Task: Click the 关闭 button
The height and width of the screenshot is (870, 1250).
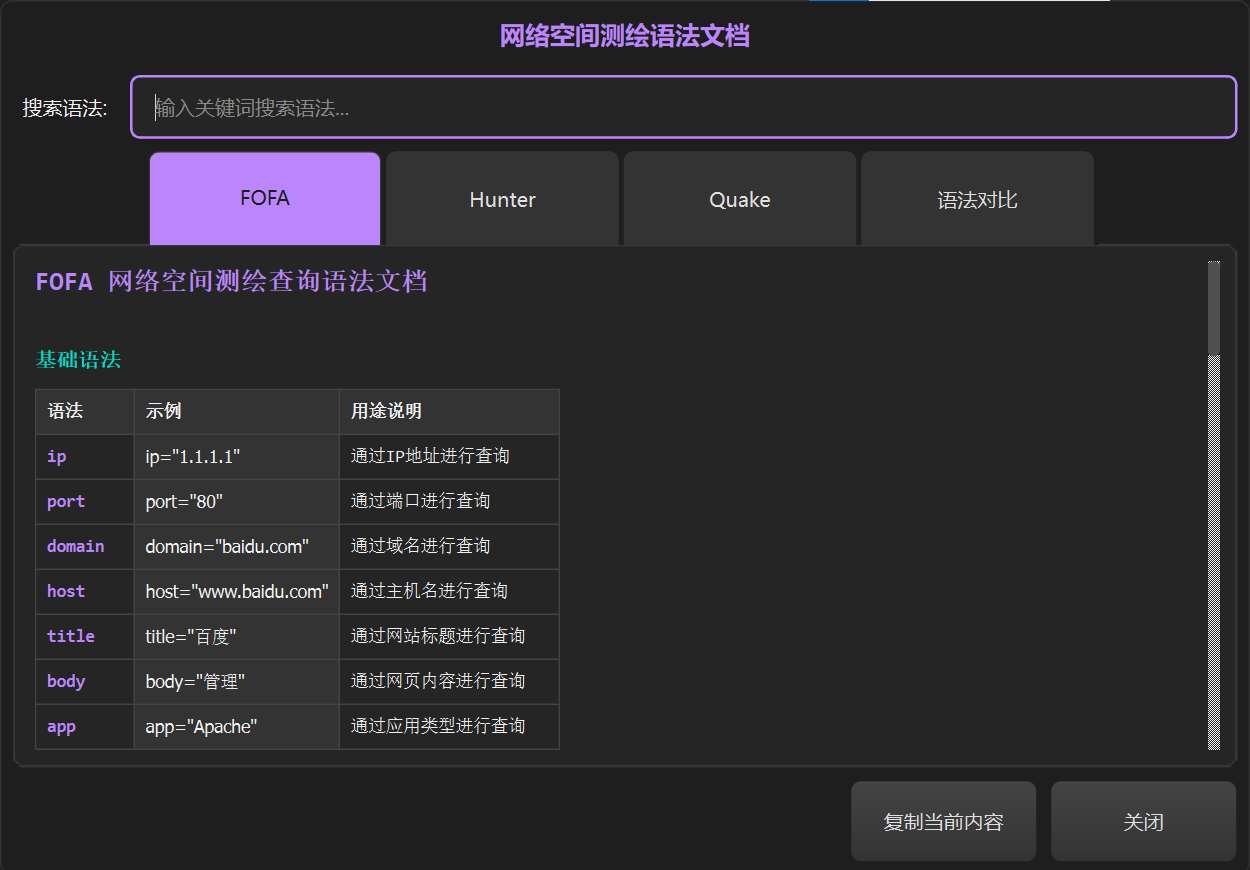Action: tap(1143, 822)
